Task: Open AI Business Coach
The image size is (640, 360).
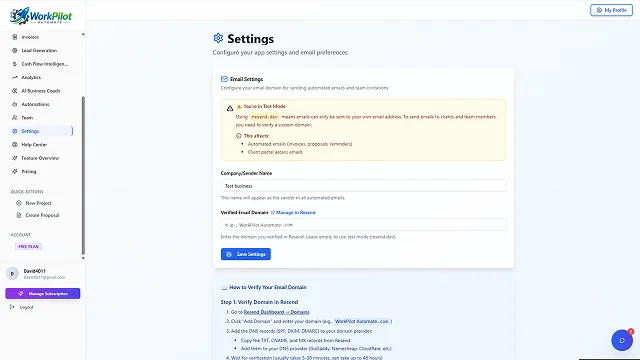Action: pyautogui.click(x=41, y=91)
